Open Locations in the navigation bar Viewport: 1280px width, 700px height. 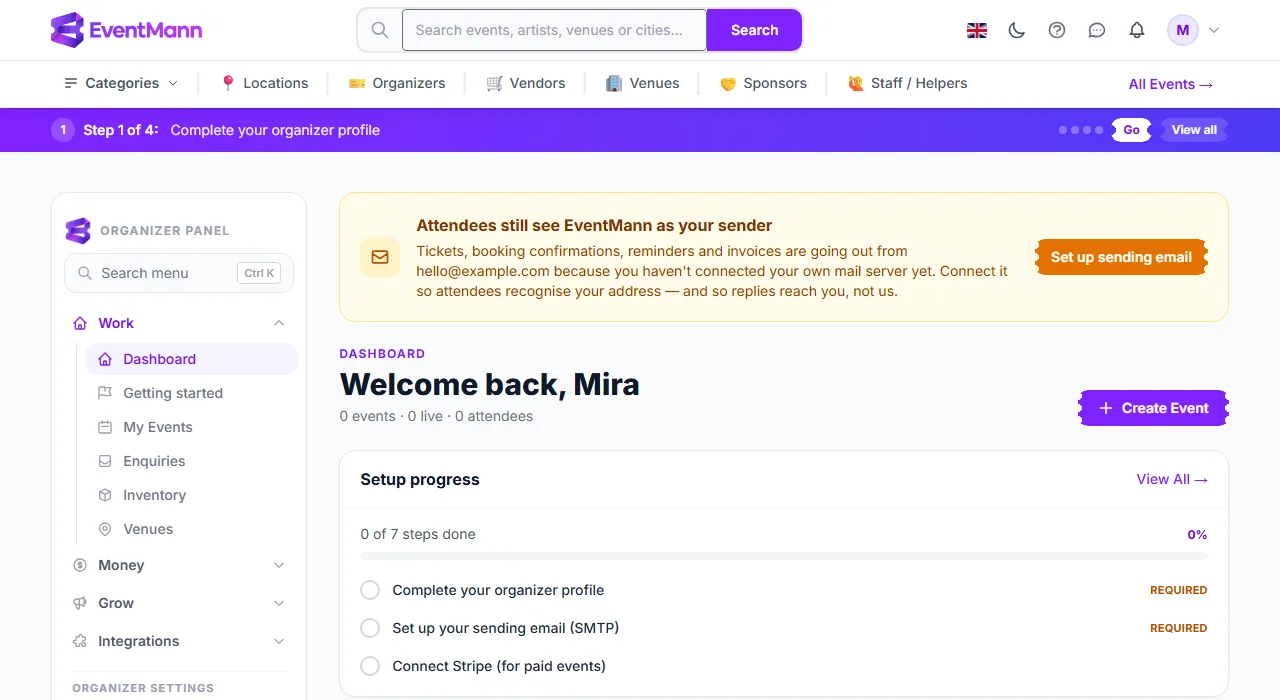(264, 83)
